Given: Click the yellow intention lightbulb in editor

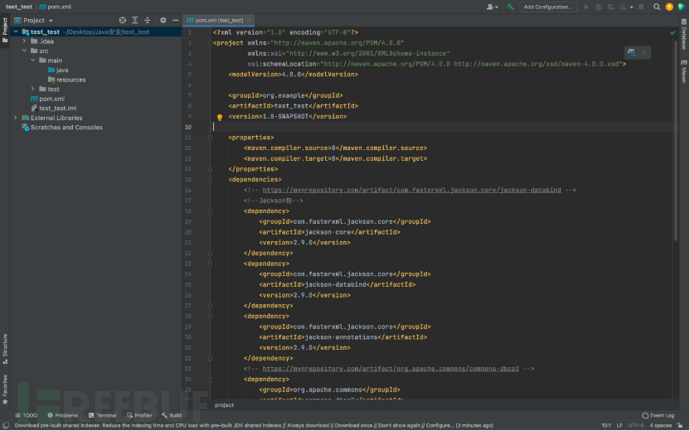Looking at the screenshot, I should click(219, 117).
